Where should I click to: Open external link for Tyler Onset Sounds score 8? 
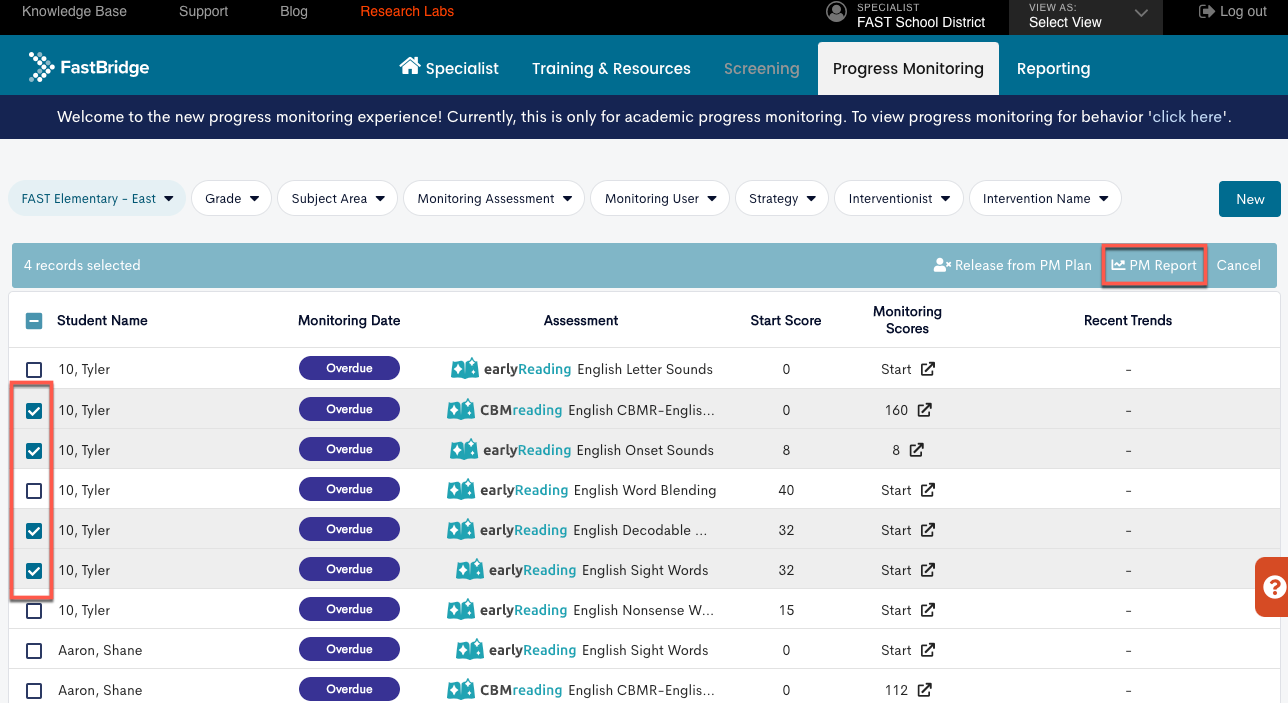coord(917,450)
